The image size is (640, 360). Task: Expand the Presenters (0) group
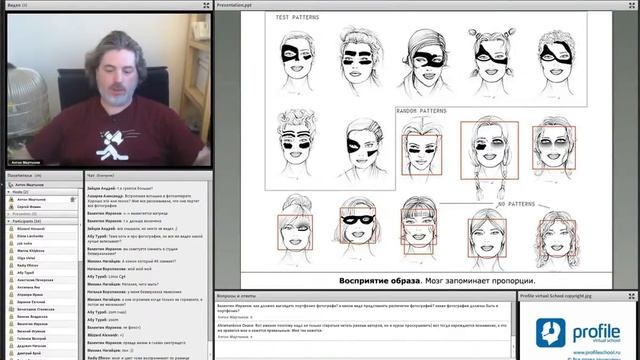[9, 213]
